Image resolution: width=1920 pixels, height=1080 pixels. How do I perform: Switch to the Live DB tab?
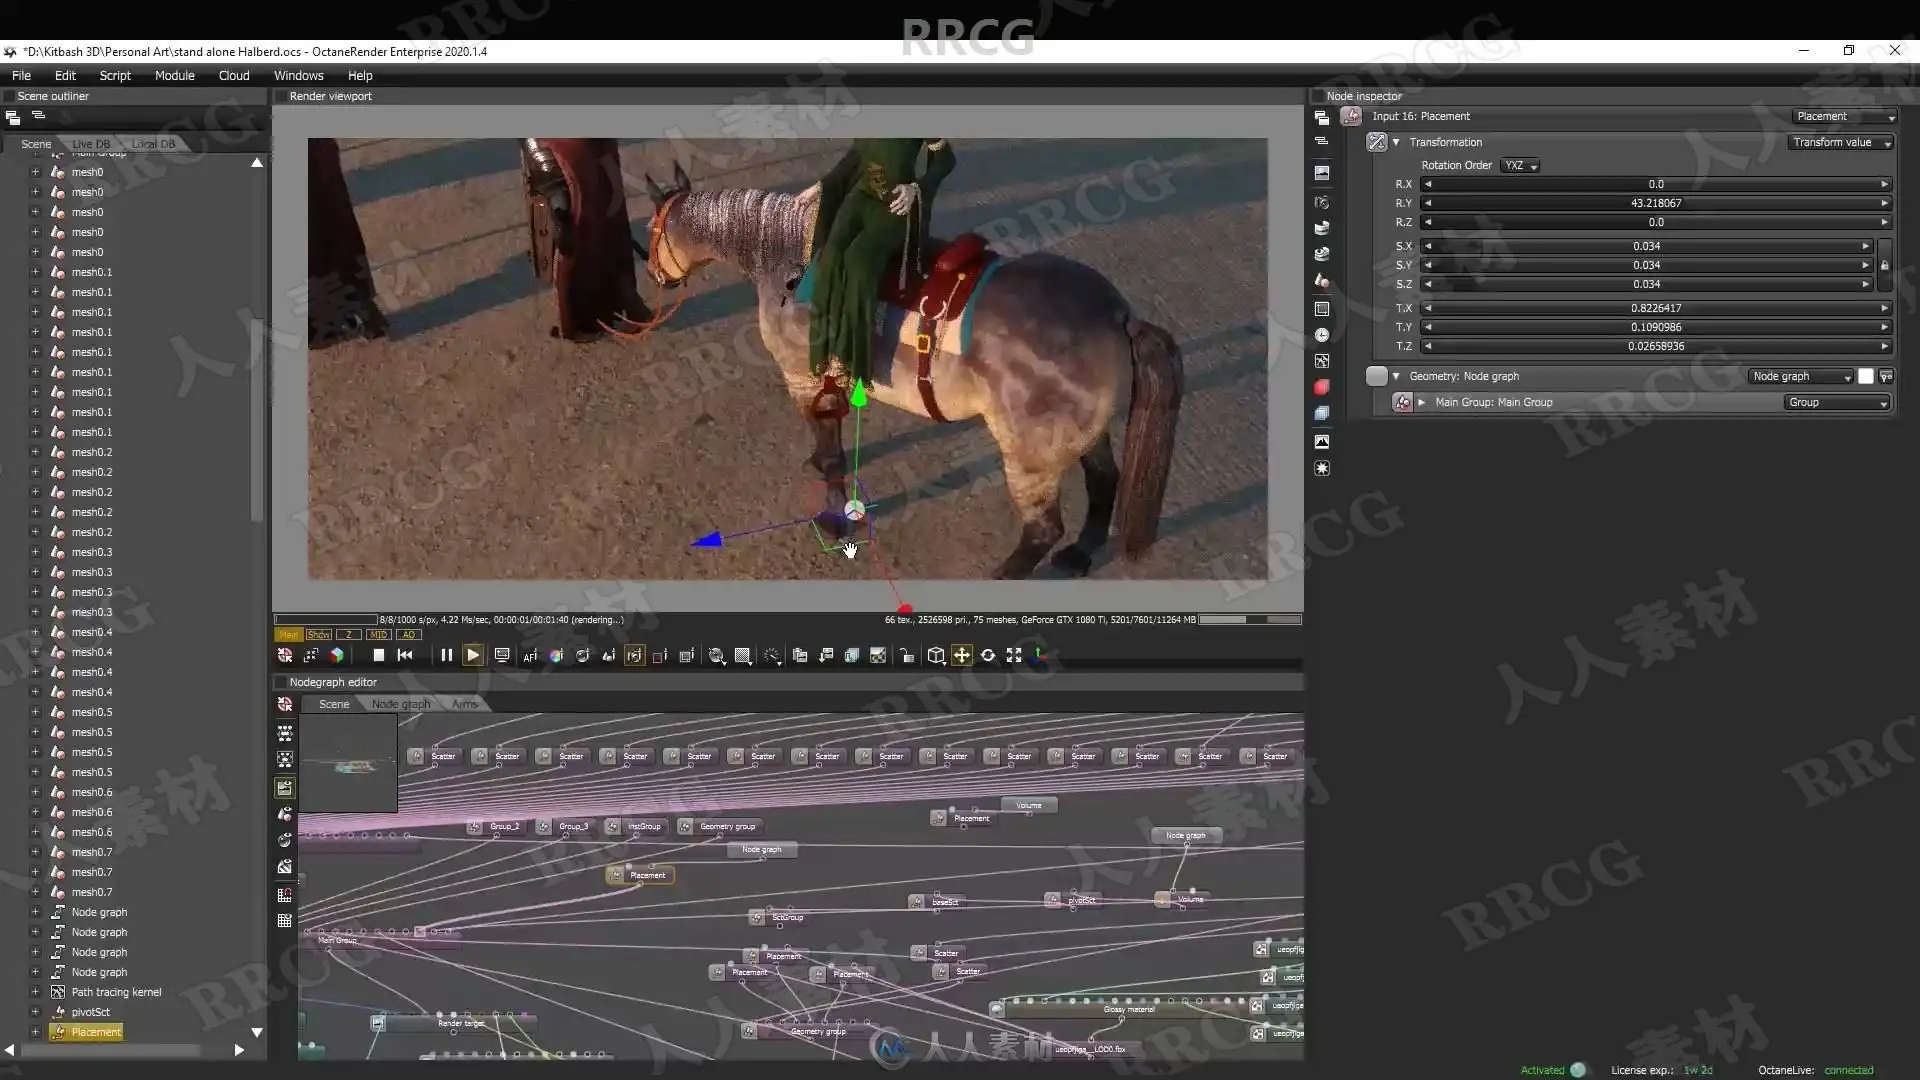(91, 143)
